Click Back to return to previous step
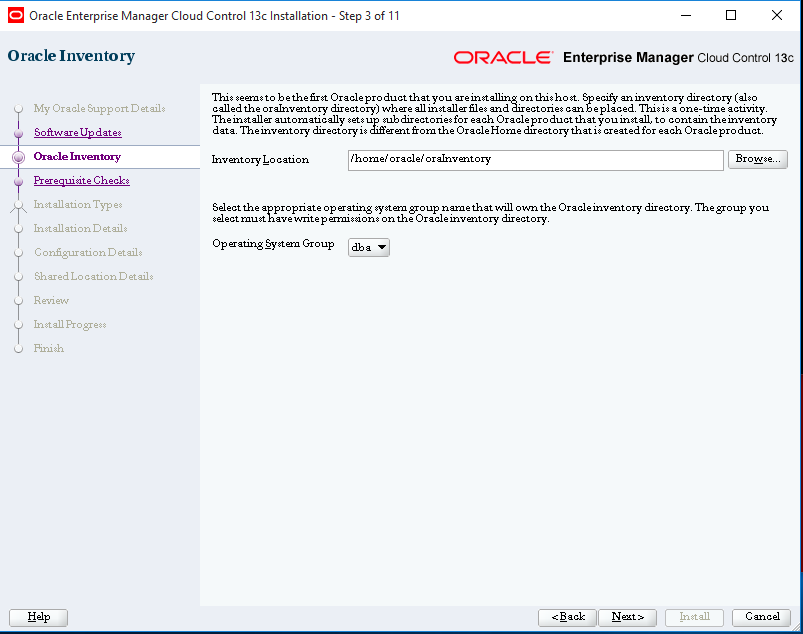Viewport: 803px width, 634px height. pyautogui.click(x=567, y=617)
